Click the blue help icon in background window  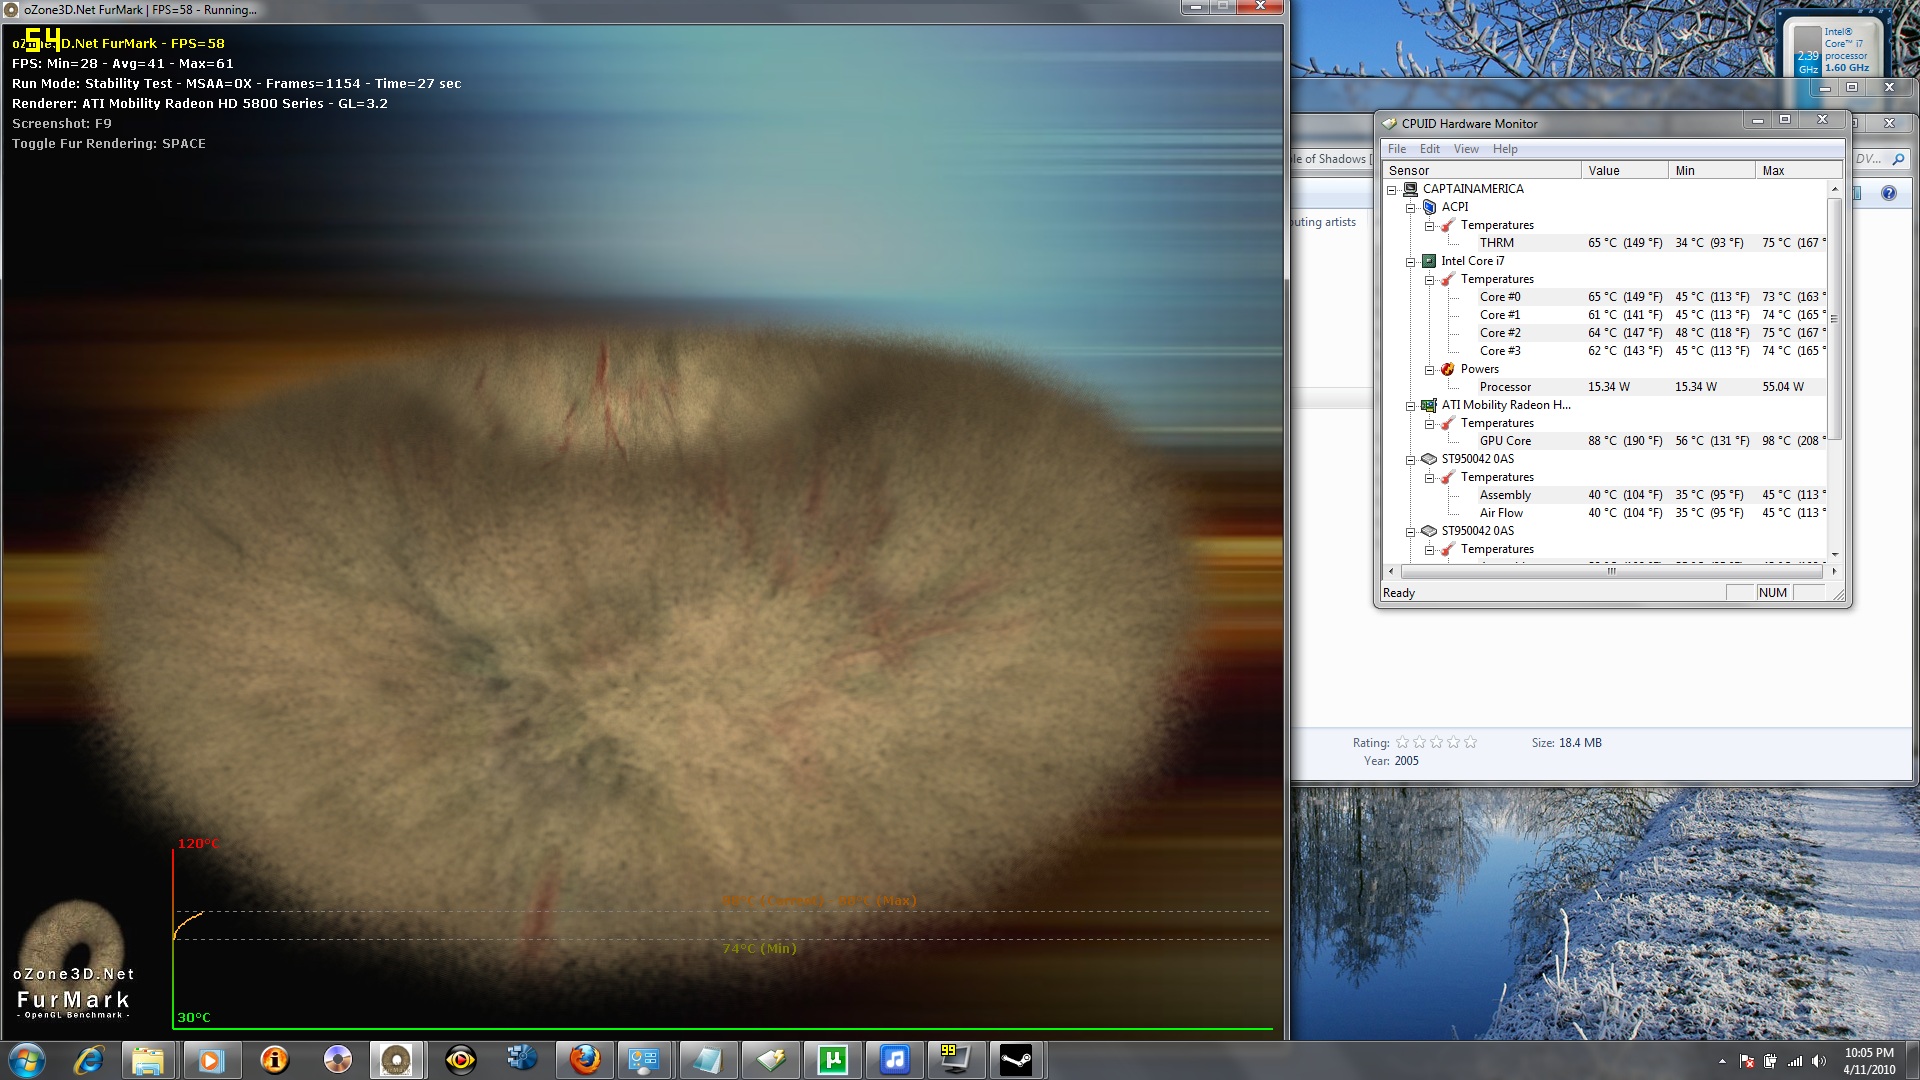click(x=1888, y=194)
